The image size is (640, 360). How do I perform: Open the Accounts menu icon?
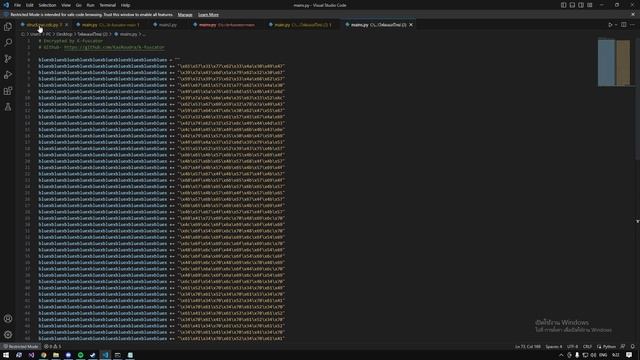click(x=8, y=319)
